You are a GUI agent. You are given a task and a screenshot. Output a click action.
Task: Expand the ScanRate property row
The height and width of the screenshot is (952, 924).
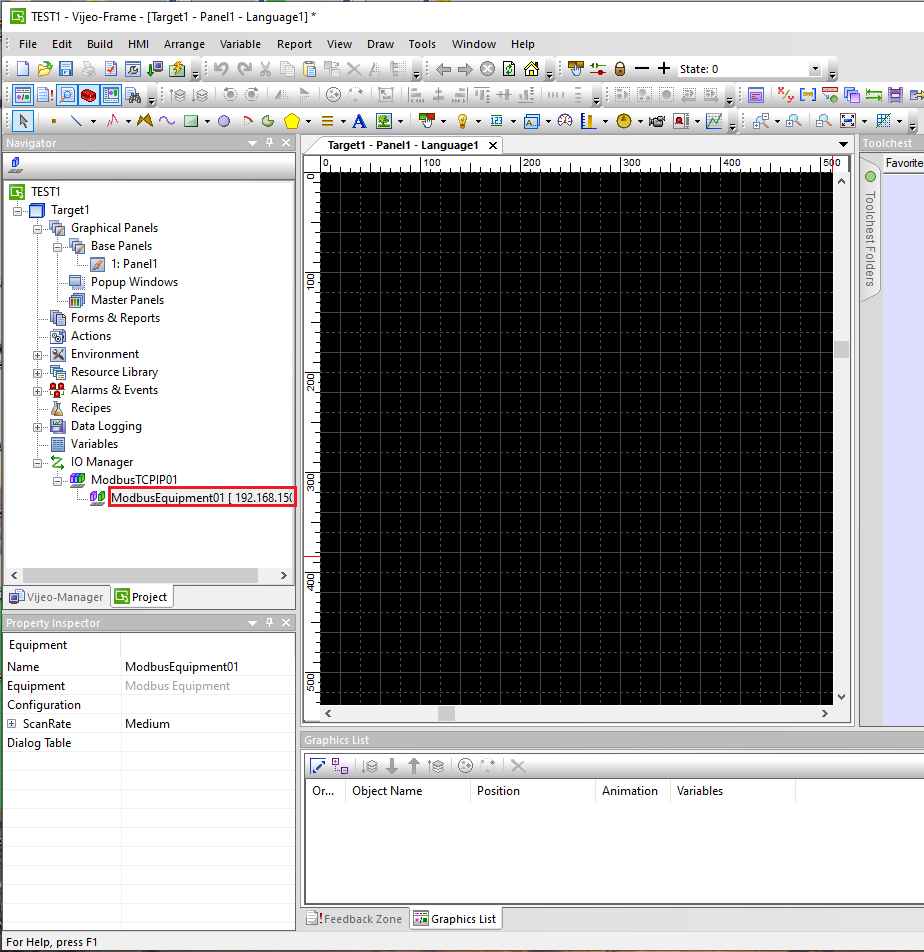click(12, 724)
